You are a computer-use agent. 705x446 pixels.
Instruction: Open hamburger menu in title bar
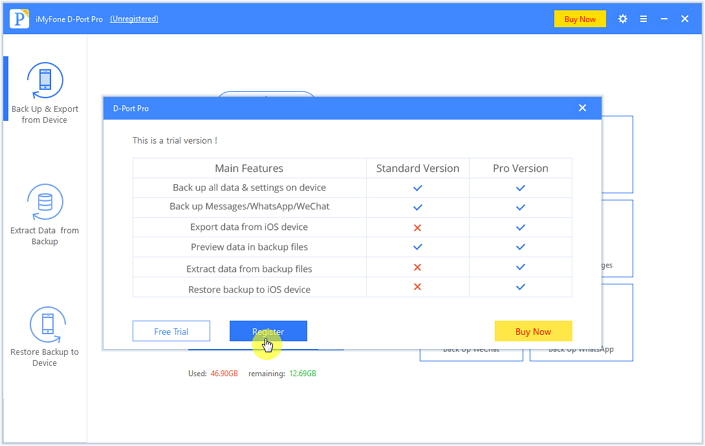pyautogui.click(x=643, y=19)
